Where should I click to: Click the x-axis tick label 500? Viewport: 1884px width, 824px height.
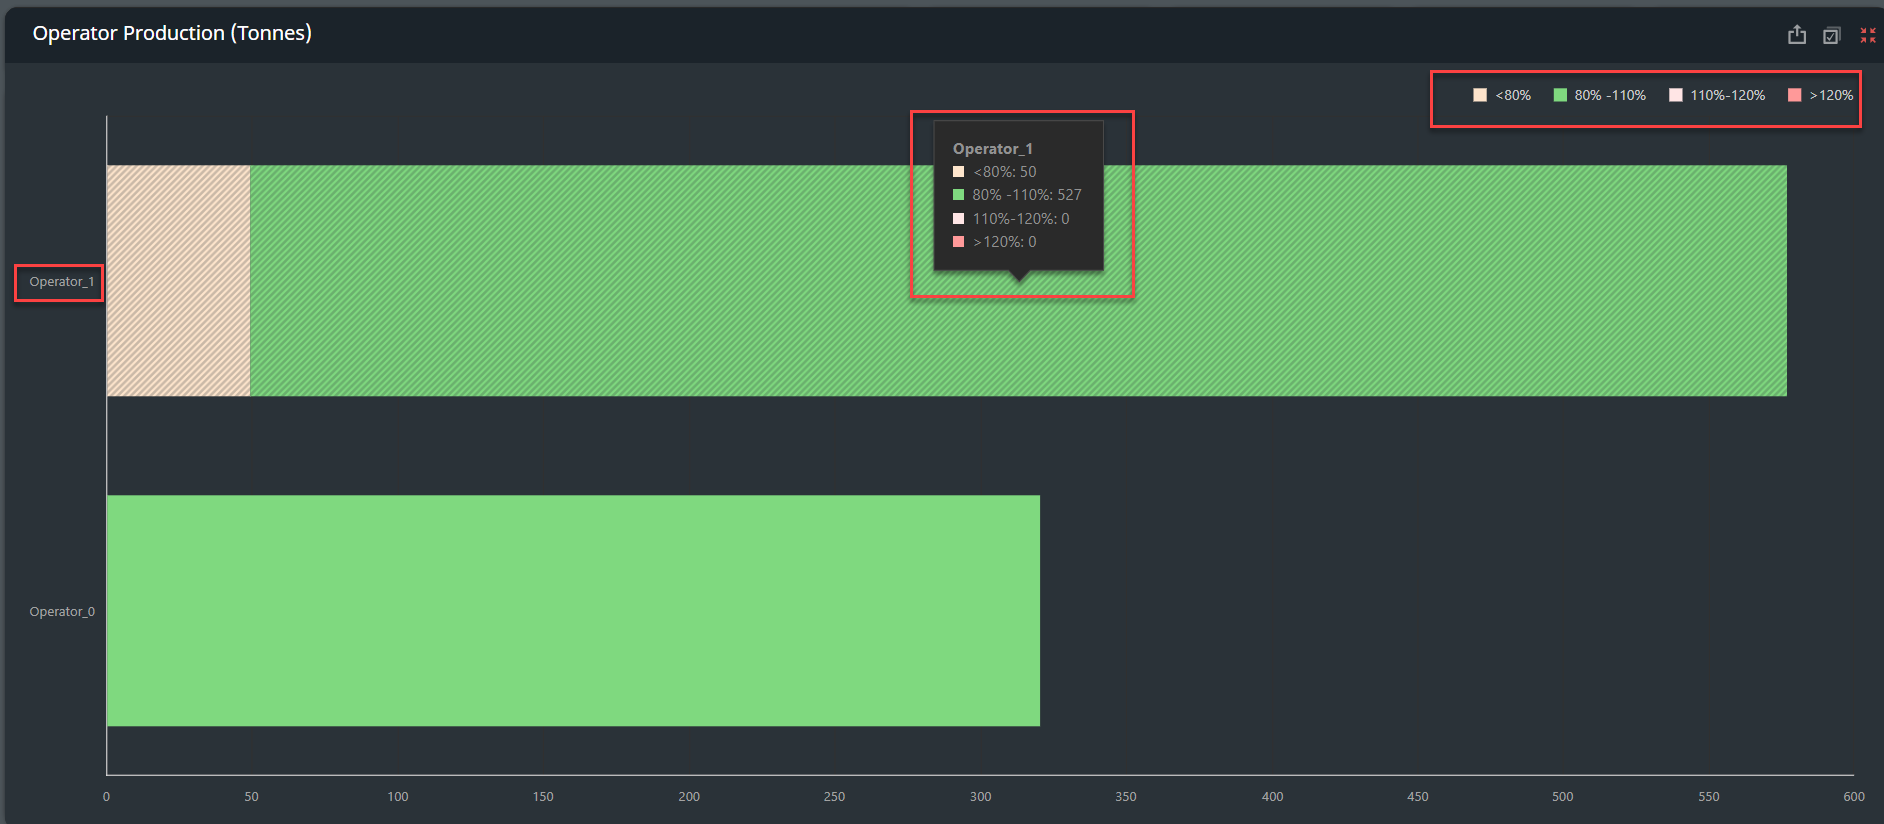click(1563, 797)
